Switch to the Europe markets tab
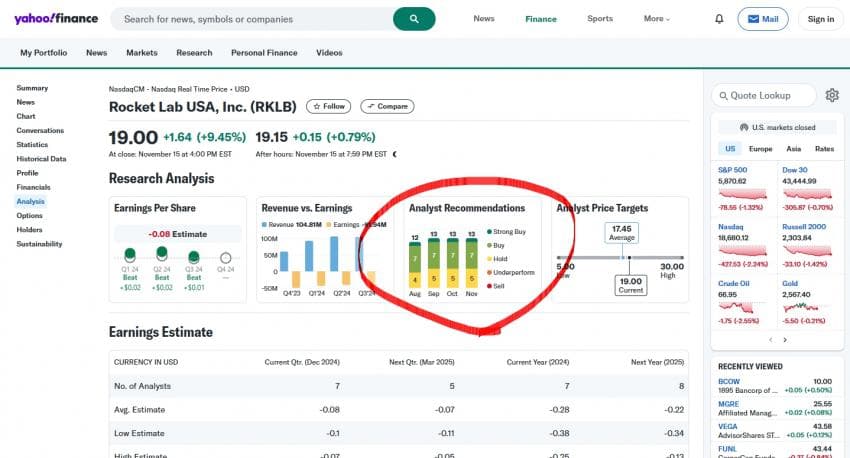This screenshot has width=850, height=458. point(761,149)
